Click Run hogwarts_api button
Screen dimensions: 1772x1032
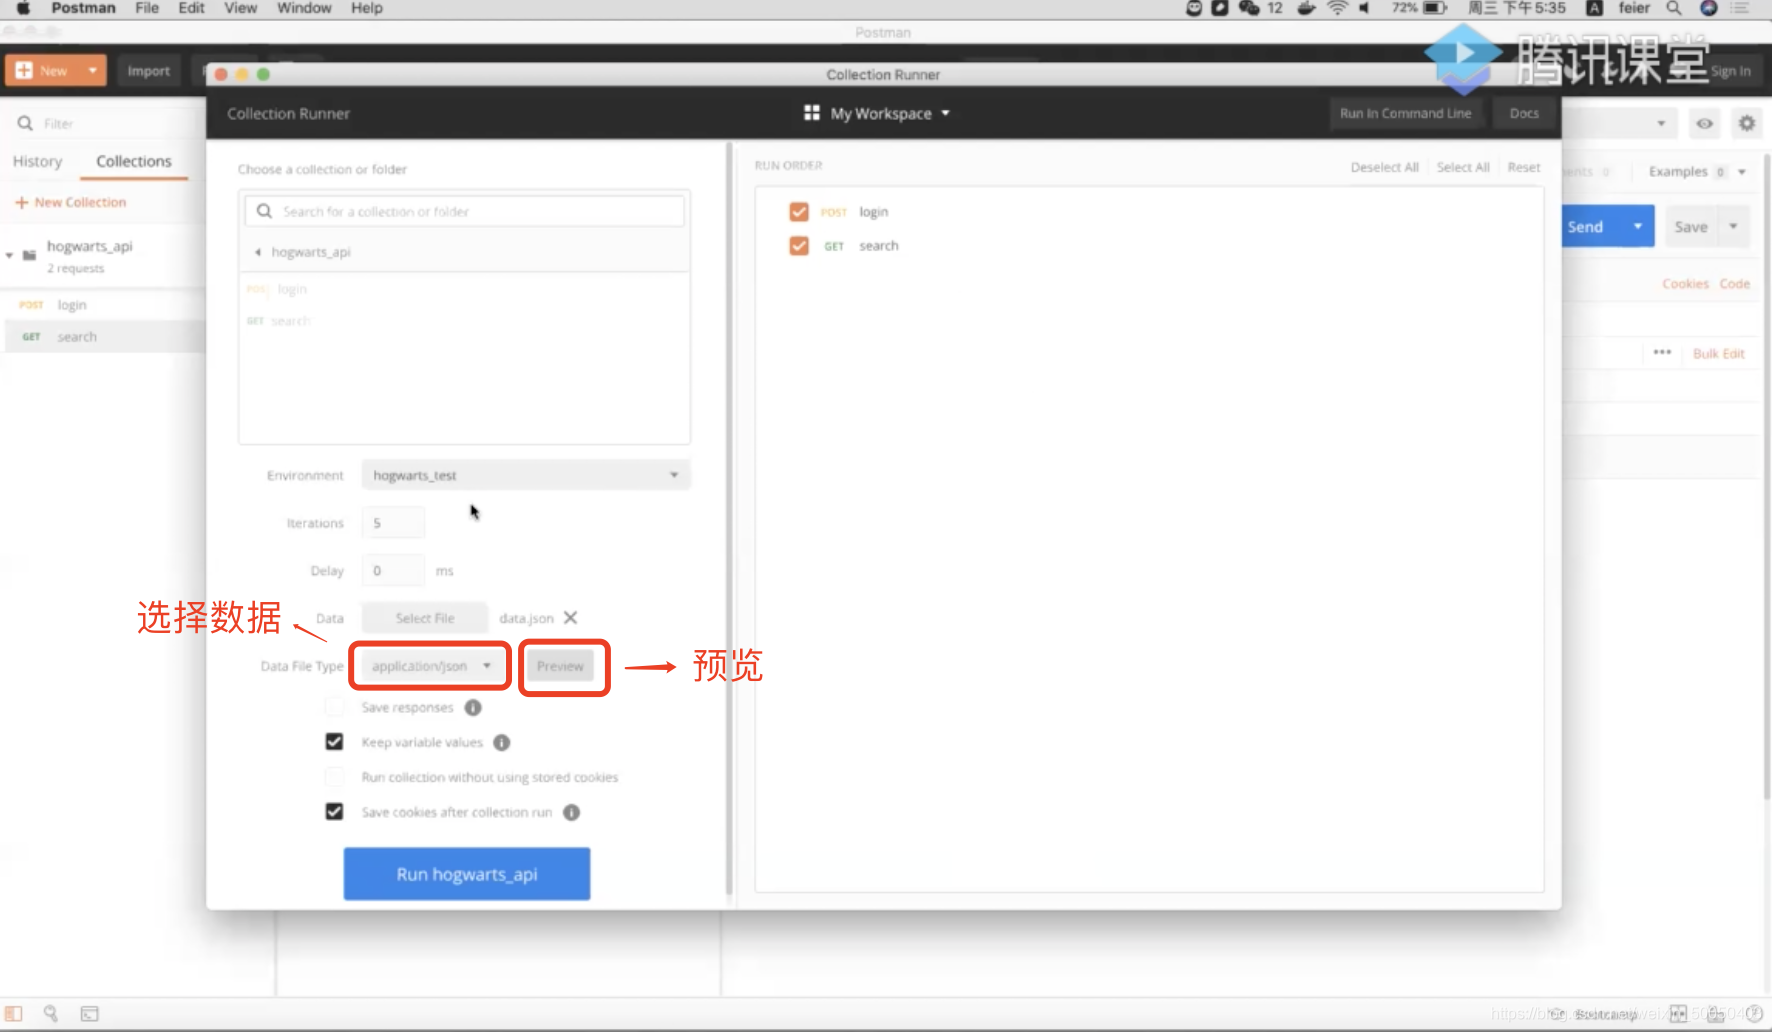point(467,874)
